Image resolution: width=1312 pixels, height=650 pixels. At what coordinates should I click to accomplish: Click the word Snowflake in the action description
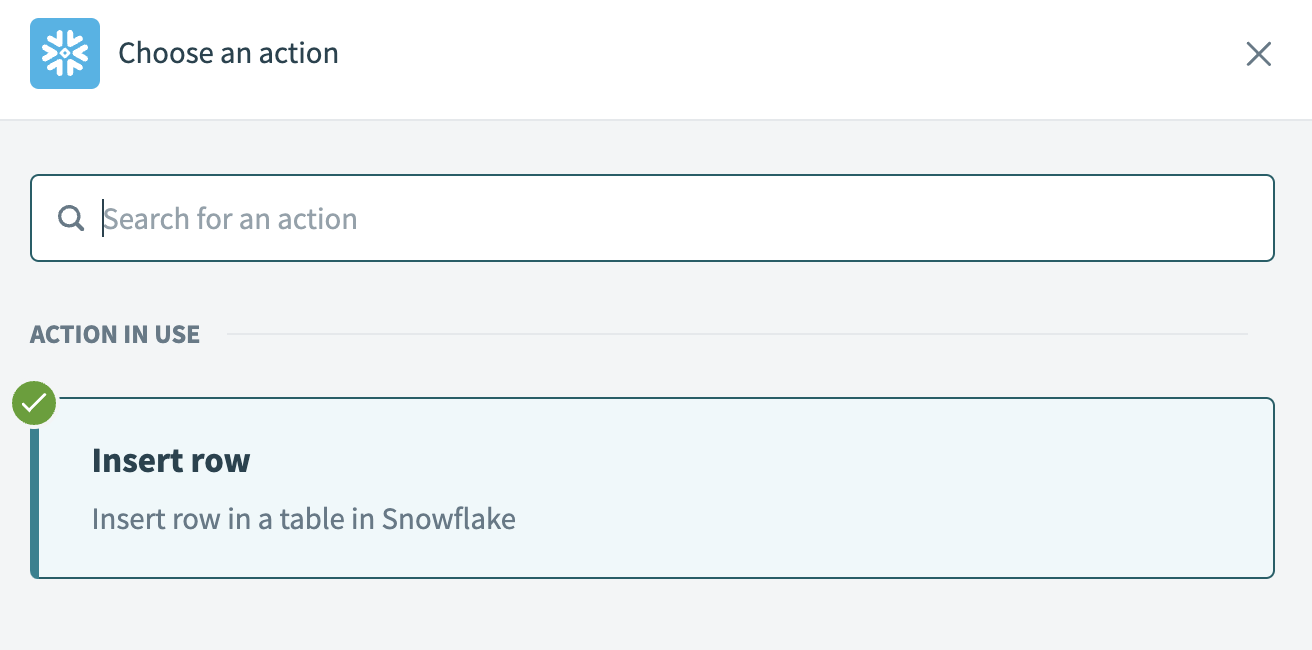point(449,519)
